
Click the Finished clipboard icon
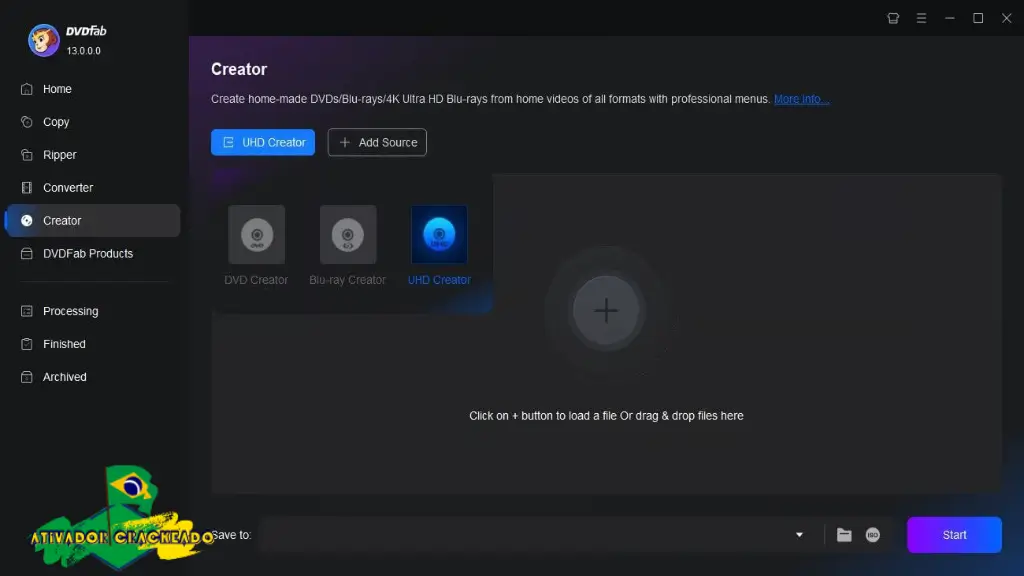27,344
